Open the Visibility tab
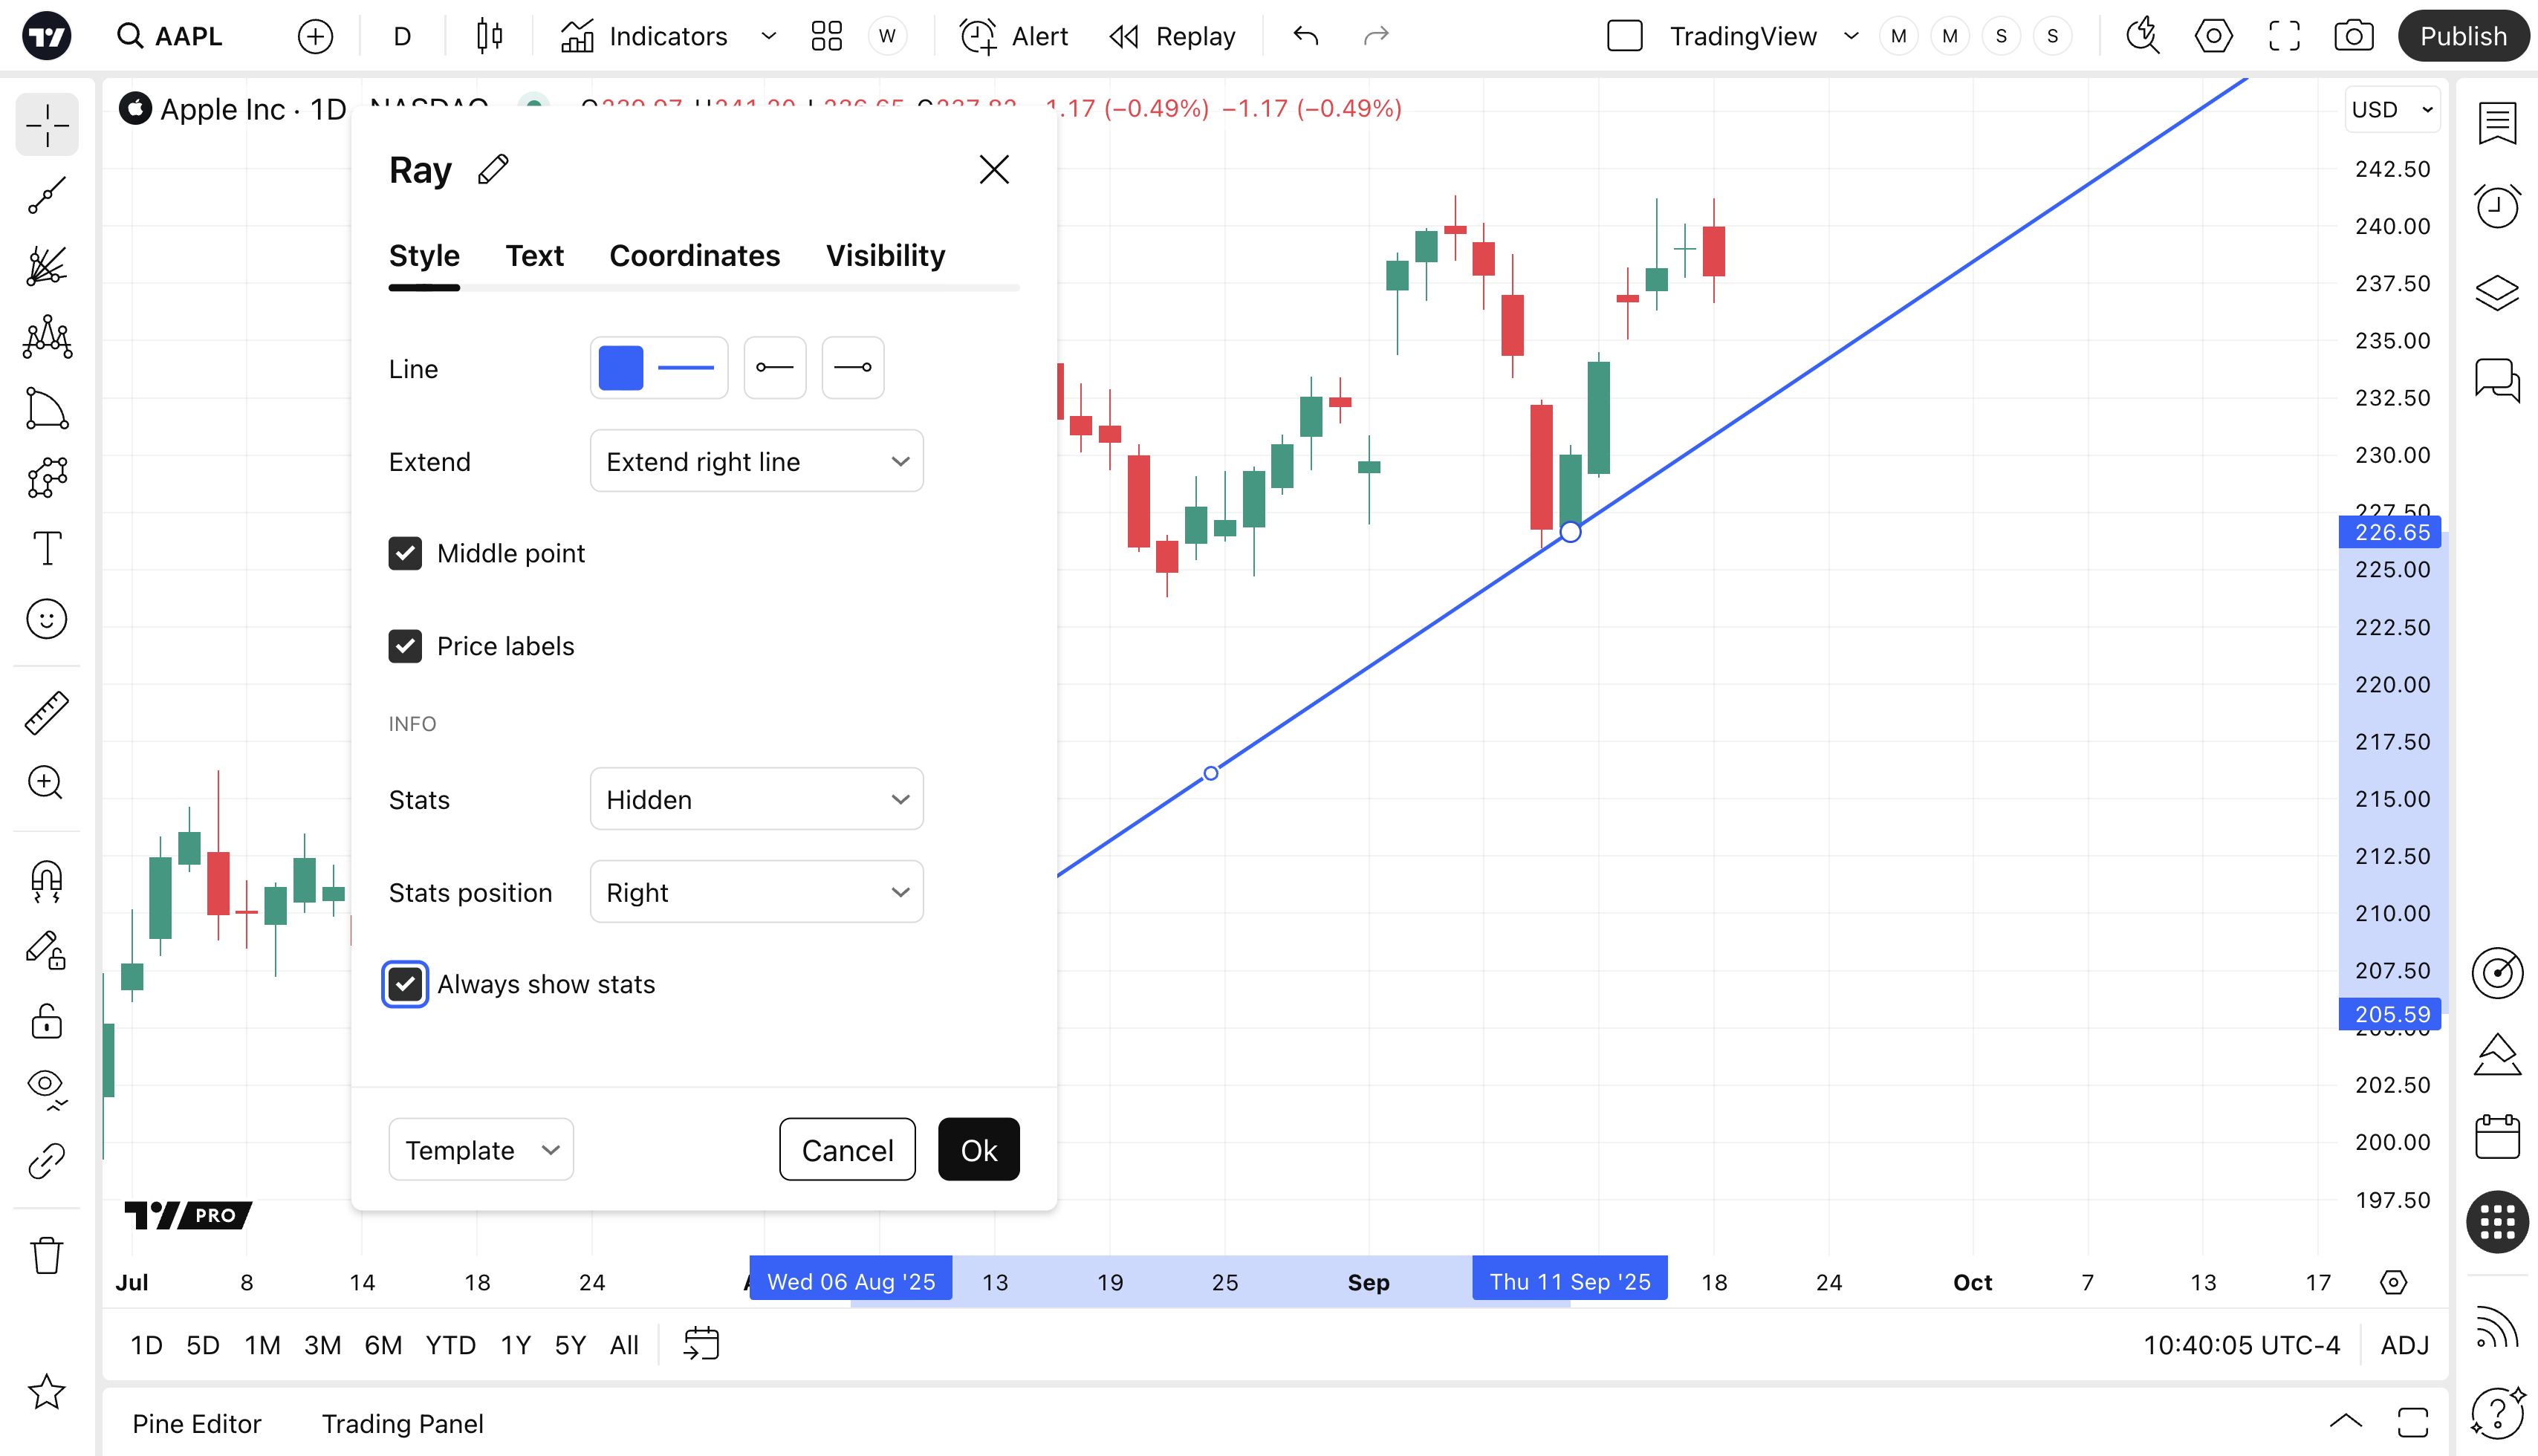This screenshot has height=1456, width=2538. pos(885,256)
